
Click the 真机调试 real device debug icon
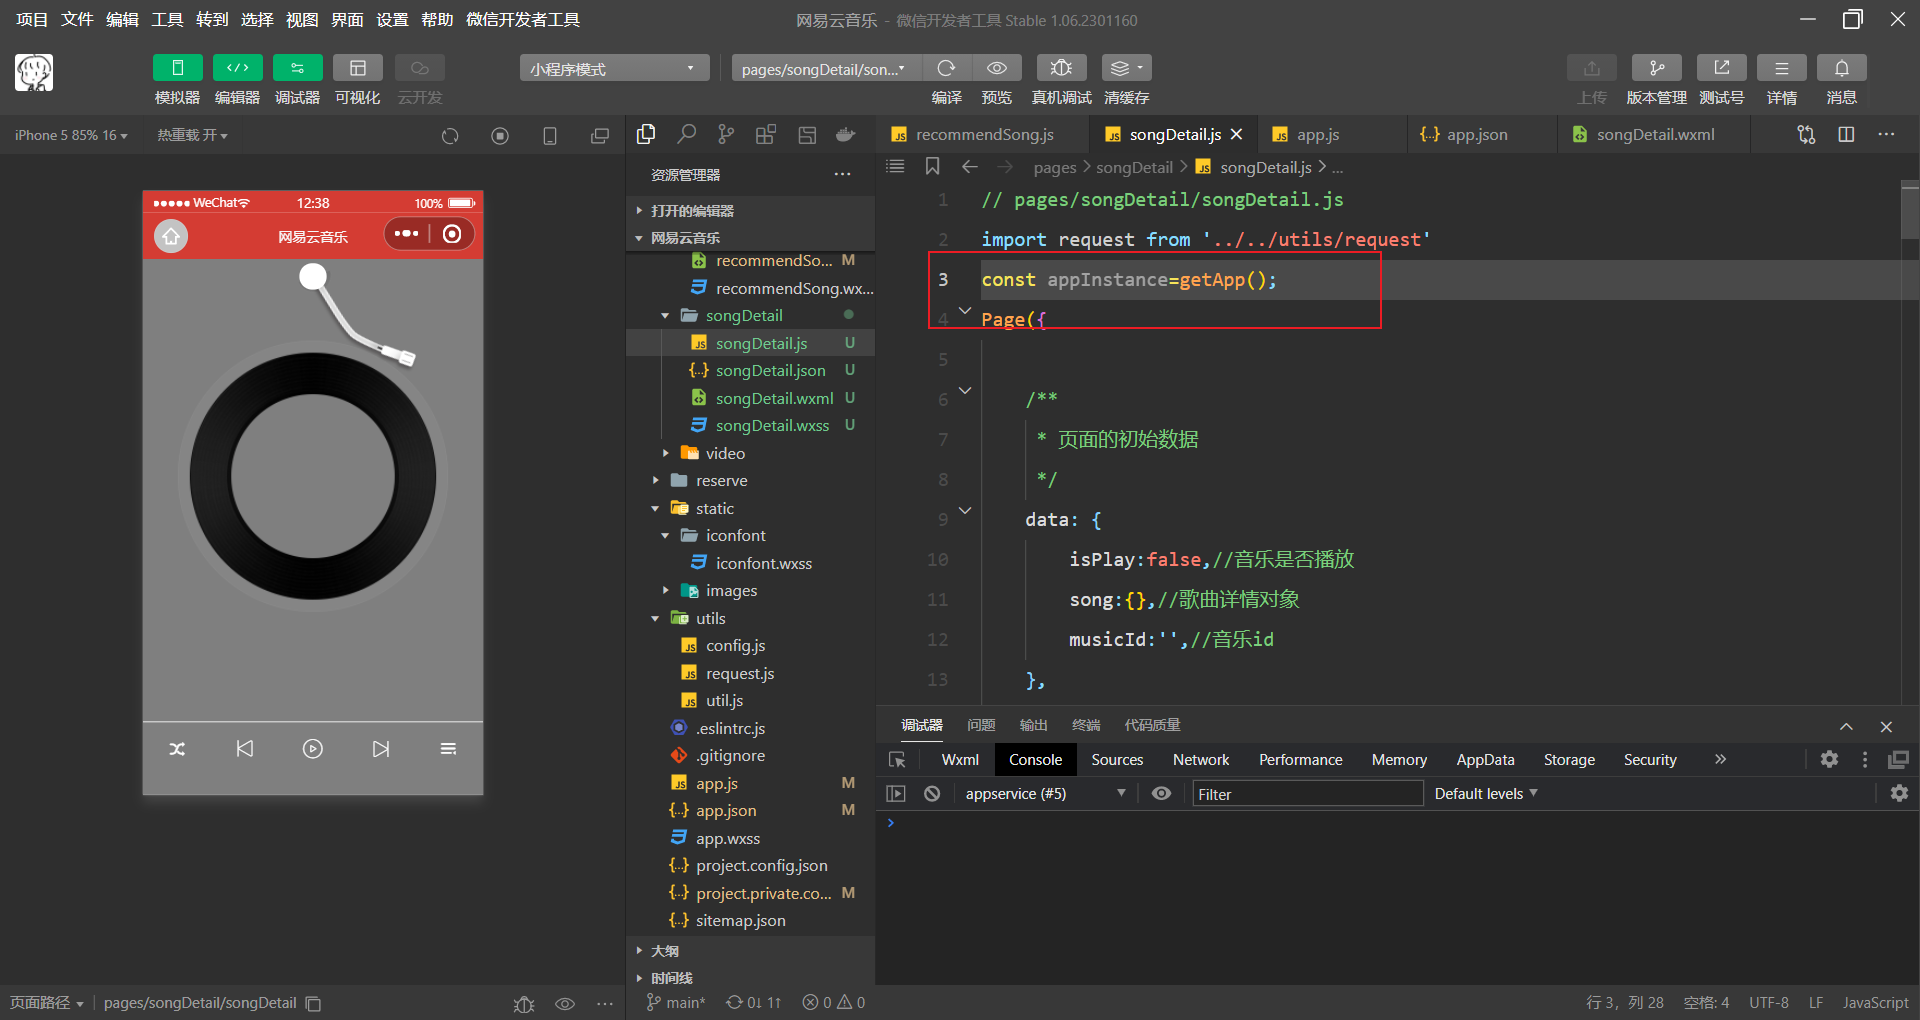coord(1061,68)
